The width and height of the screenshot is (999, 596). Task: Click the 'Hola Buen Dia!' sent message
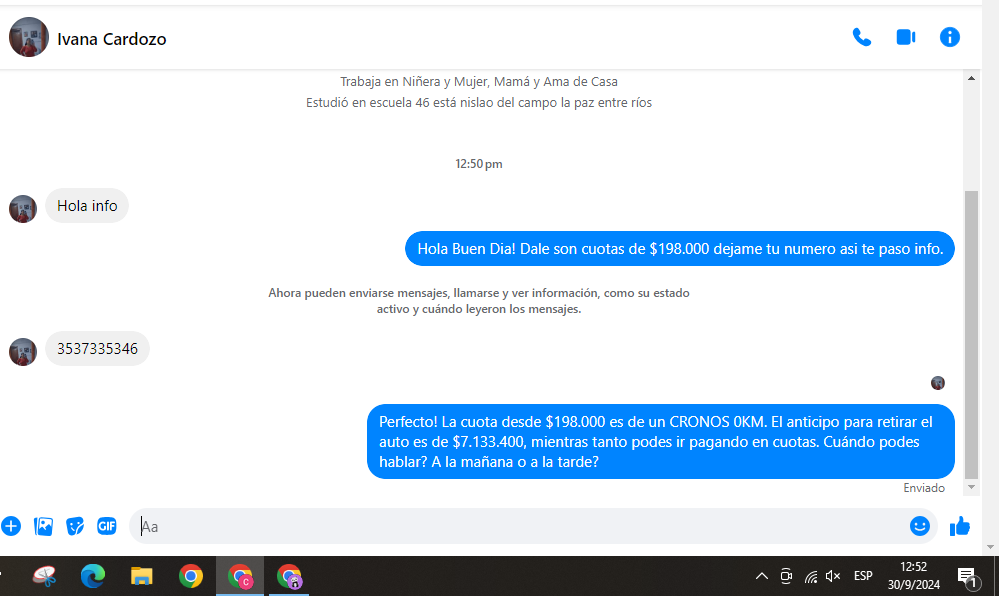click(x=680, y=249)
